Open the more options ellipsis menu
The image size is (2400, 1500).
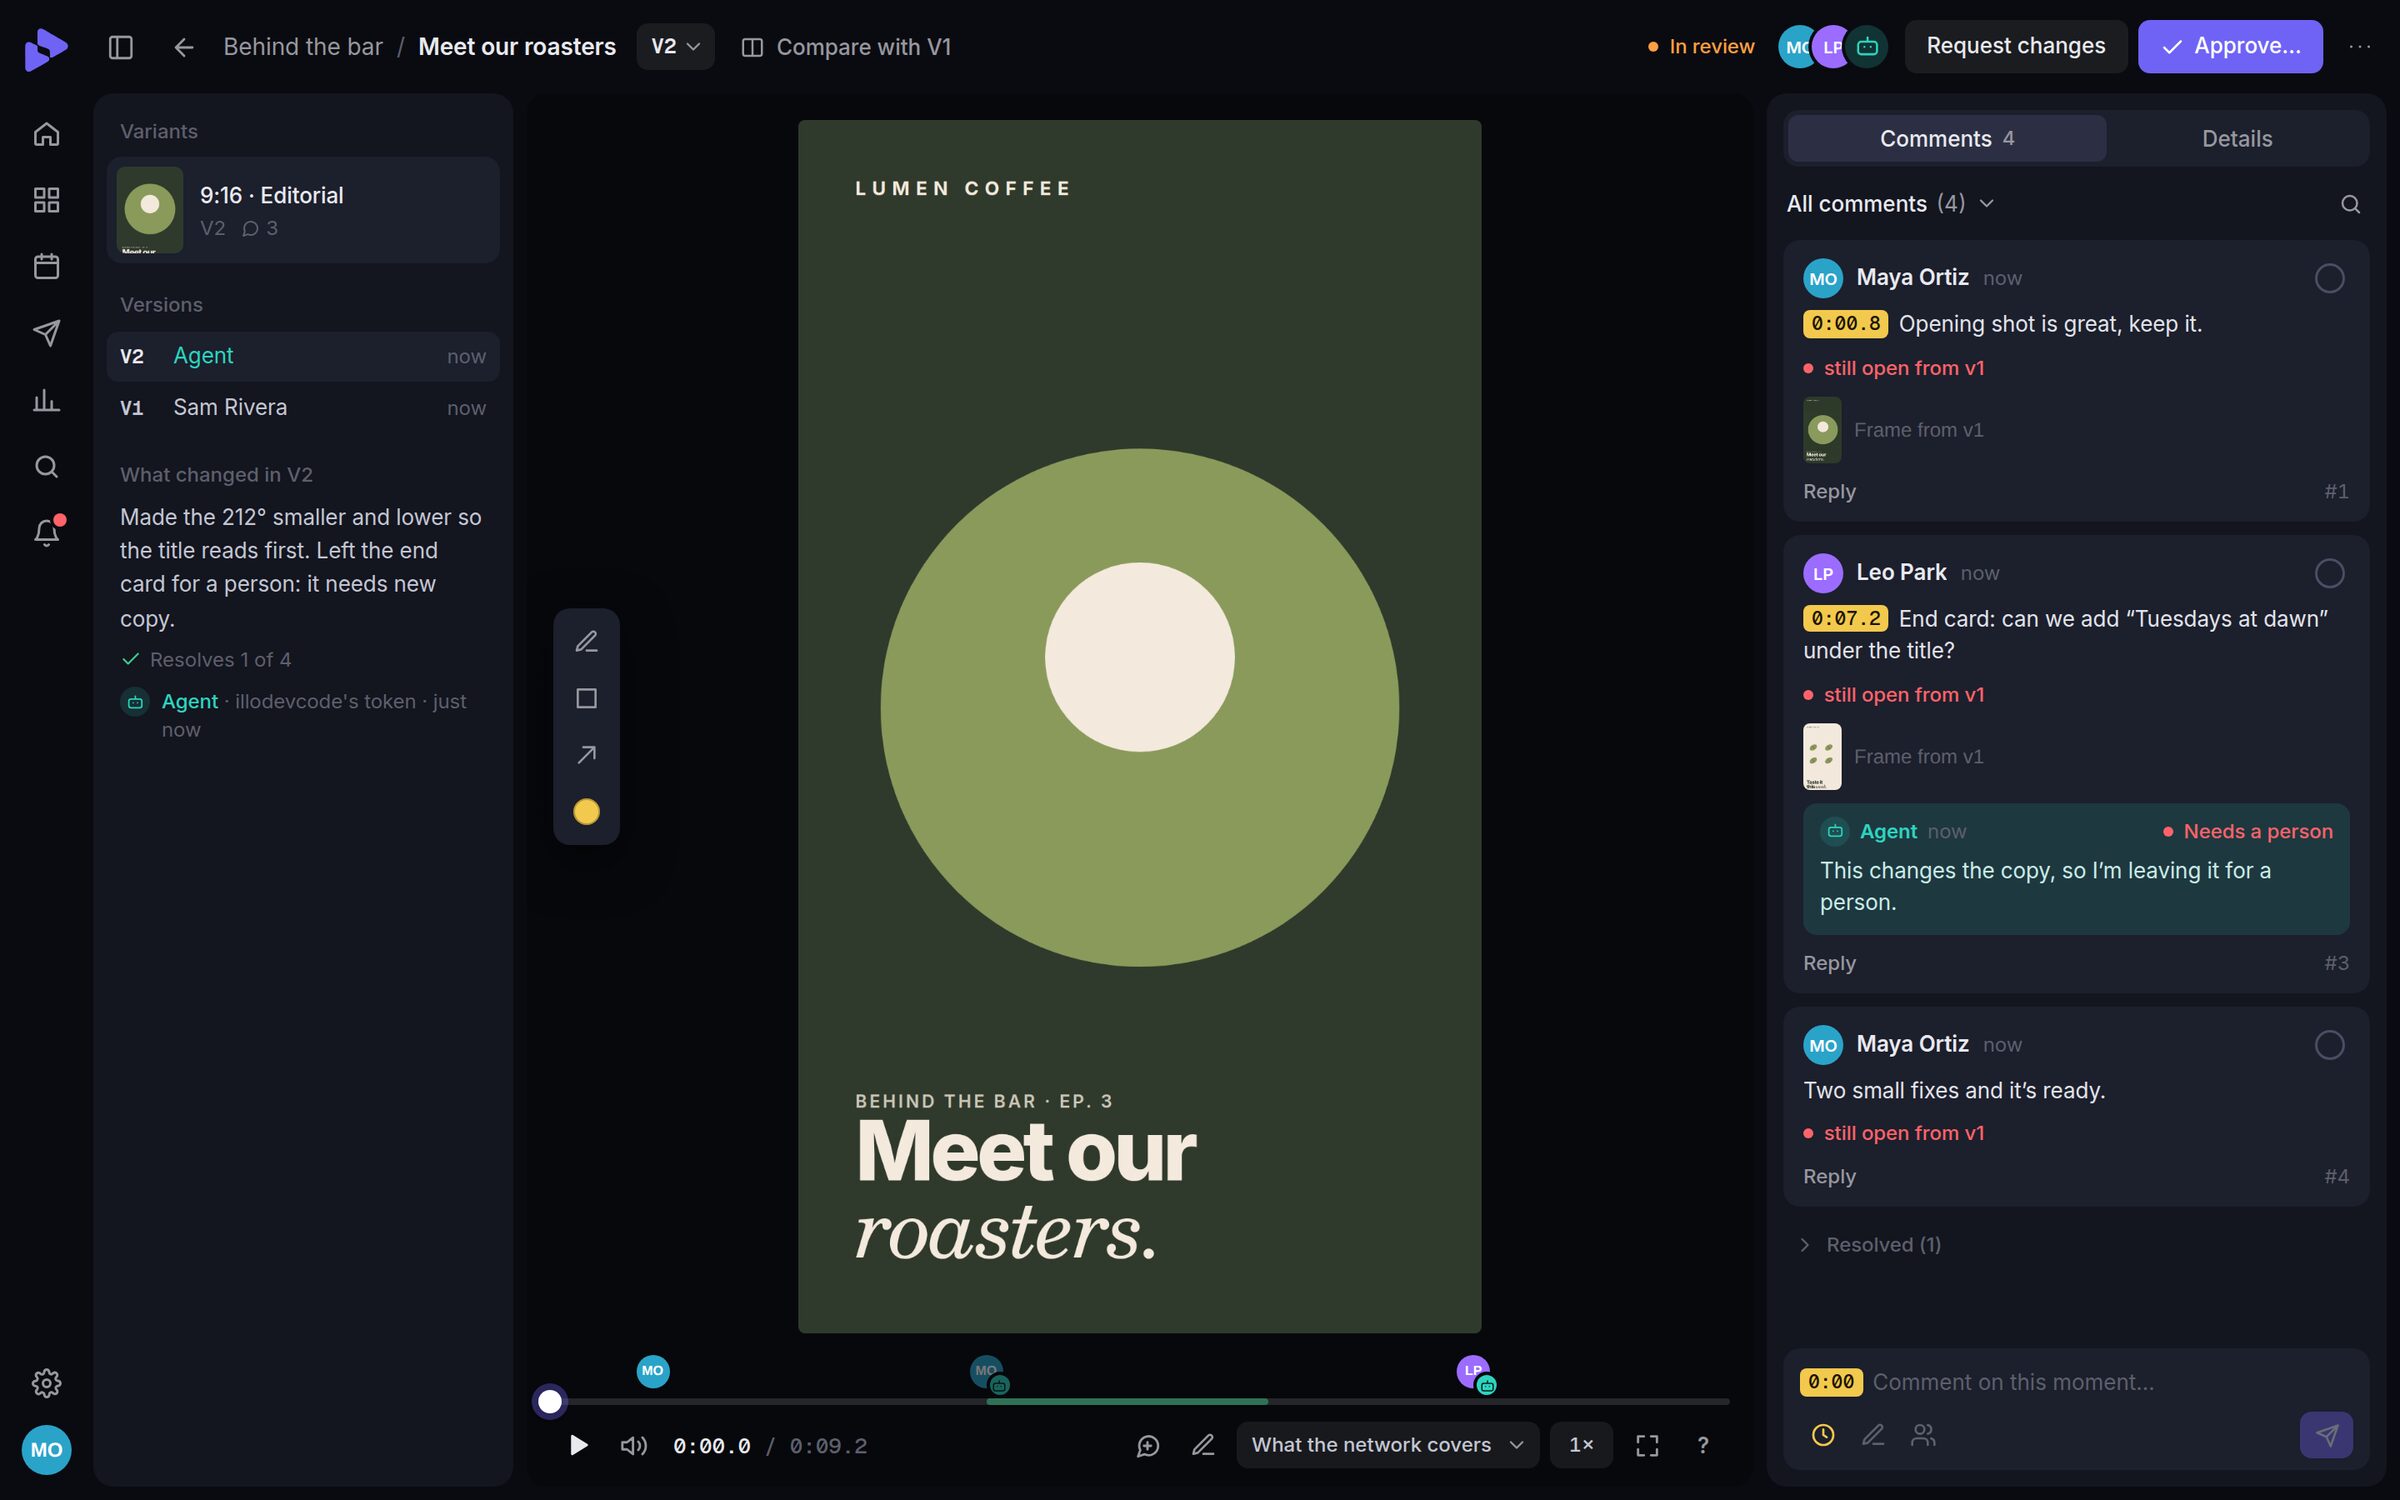click(x=2359, y=47)
